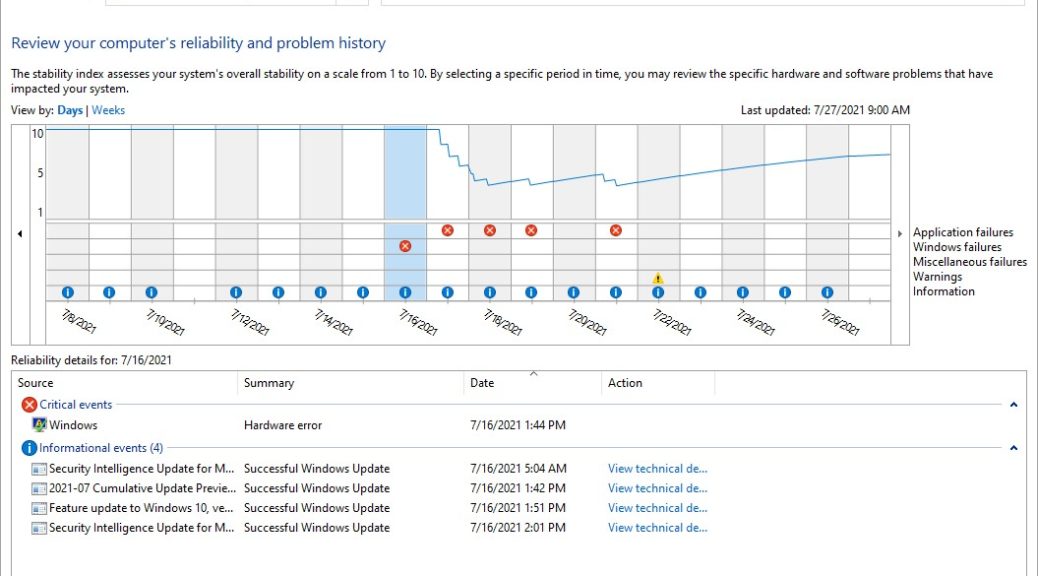
Task: Click the Warnings legend label
Action: click(937, 277)
